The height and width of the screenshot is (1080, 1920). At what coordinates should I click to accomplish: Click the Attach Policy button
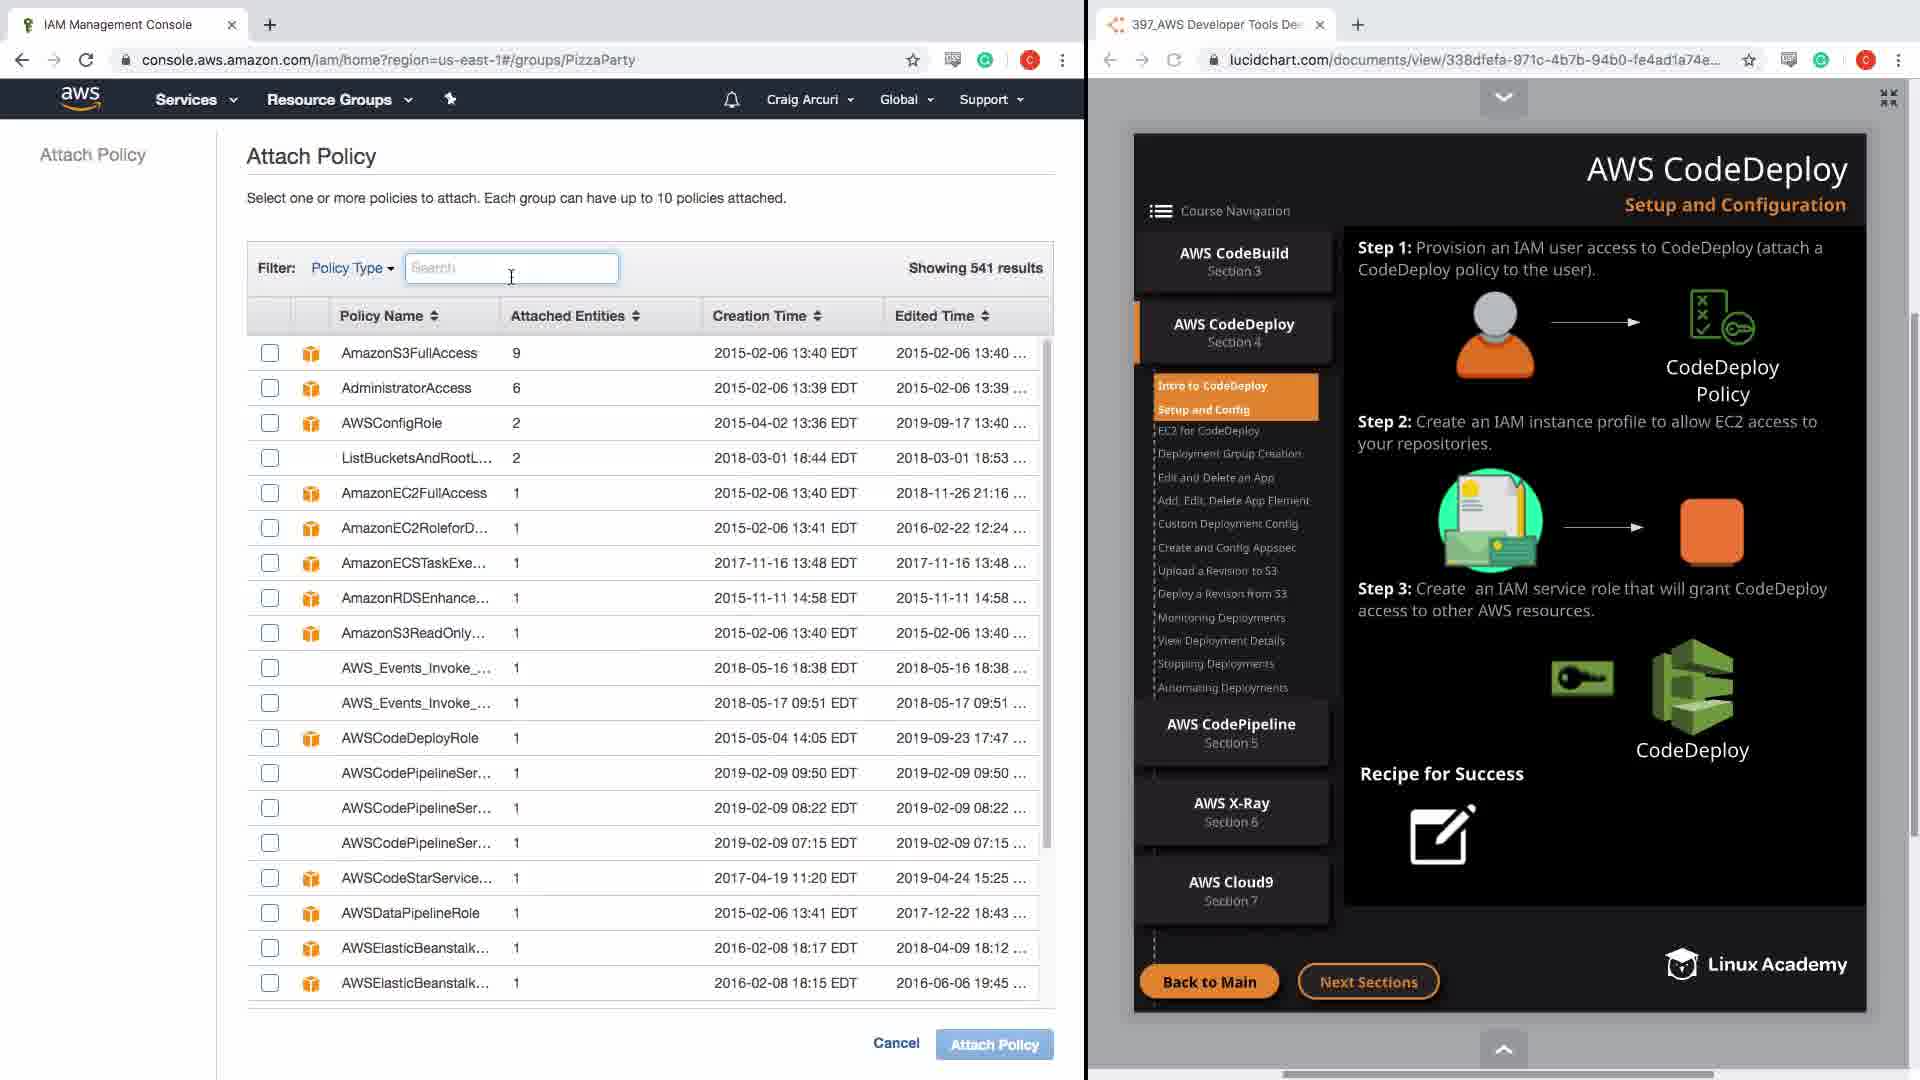tap(994, 1045)
